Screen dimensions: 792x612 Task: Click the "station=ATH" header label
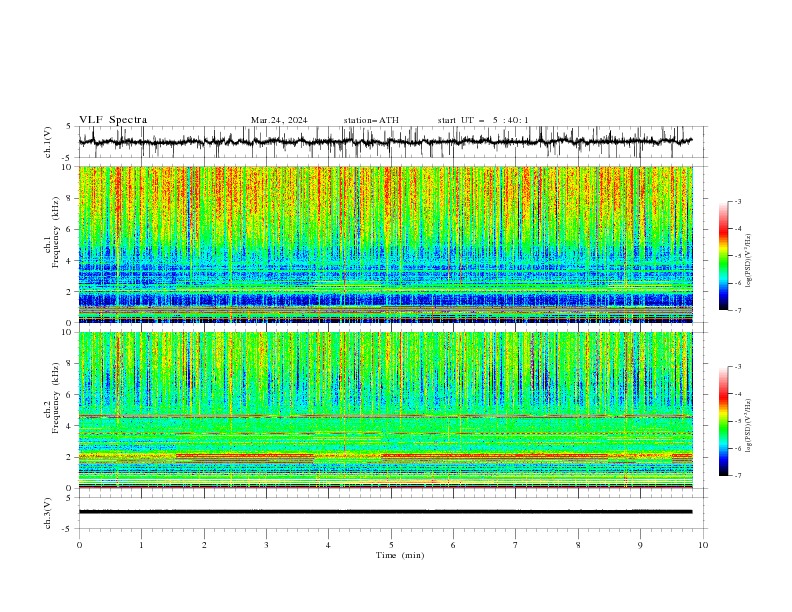[x=371, y=120]
